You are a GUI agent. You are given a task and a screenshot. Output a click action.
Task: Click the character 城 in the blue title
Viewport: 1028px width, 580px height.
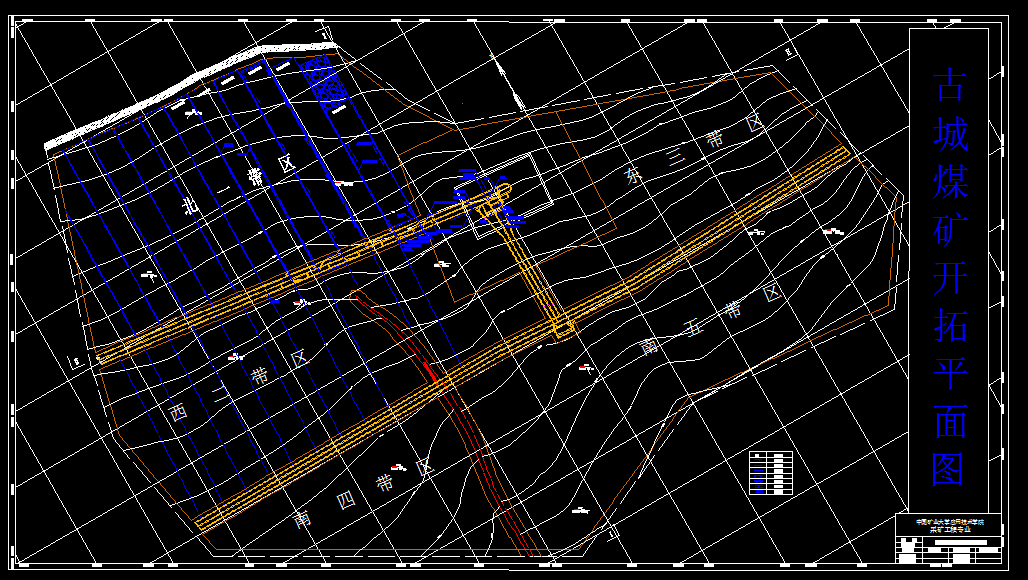[950, 134]
